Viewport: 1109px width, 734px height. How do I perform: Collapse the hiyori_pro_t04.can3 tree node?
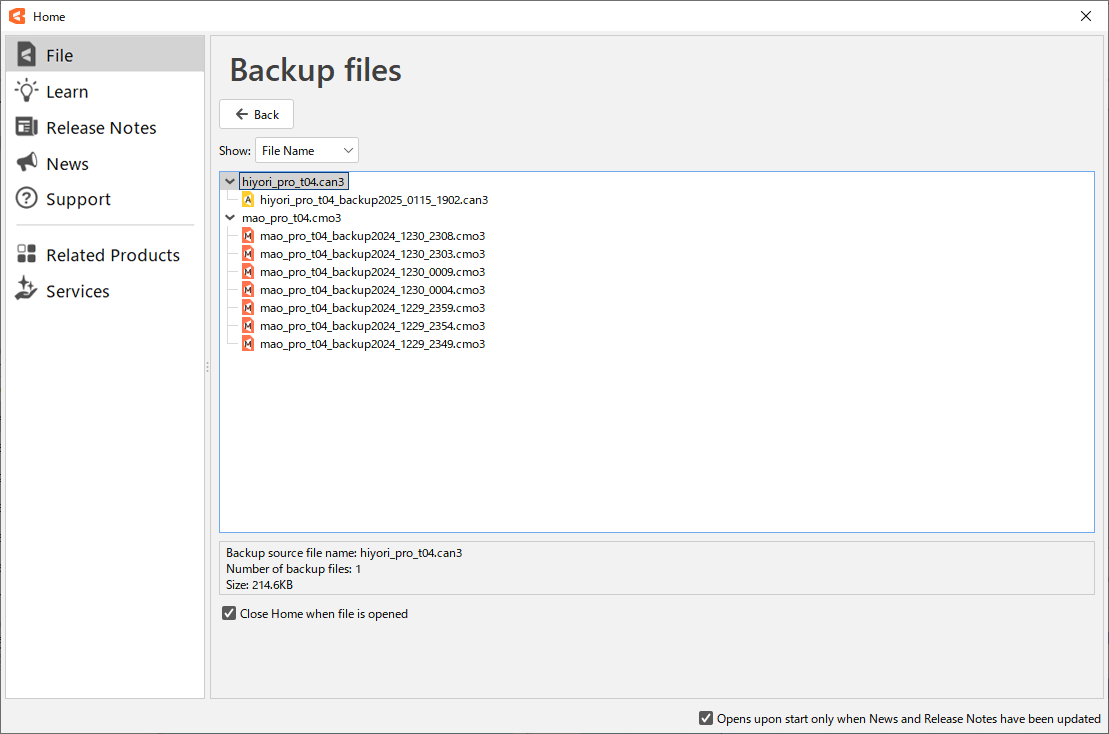(230, 182)
